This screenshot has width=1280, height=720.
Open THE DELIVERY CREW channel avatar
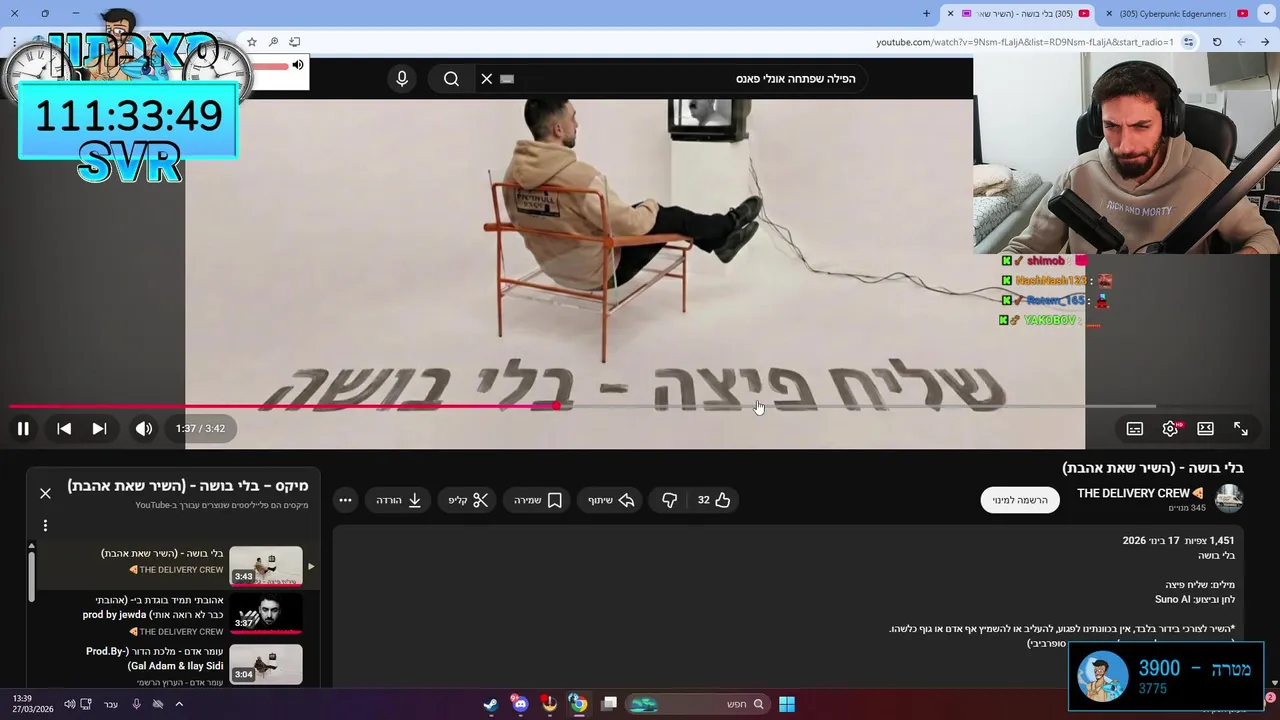[1229, 499]
